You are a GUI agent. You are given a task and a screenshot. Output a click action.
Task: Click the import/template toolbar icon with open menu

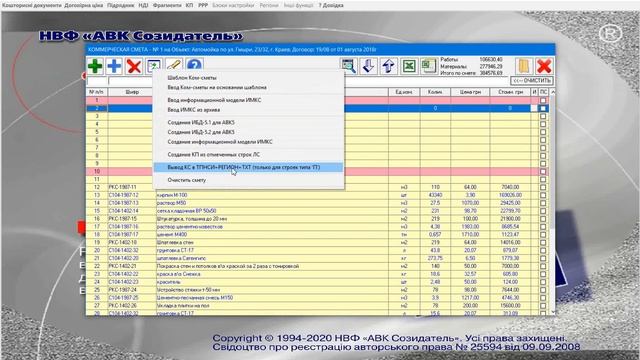pyautogui.click(x=154, y=65)
